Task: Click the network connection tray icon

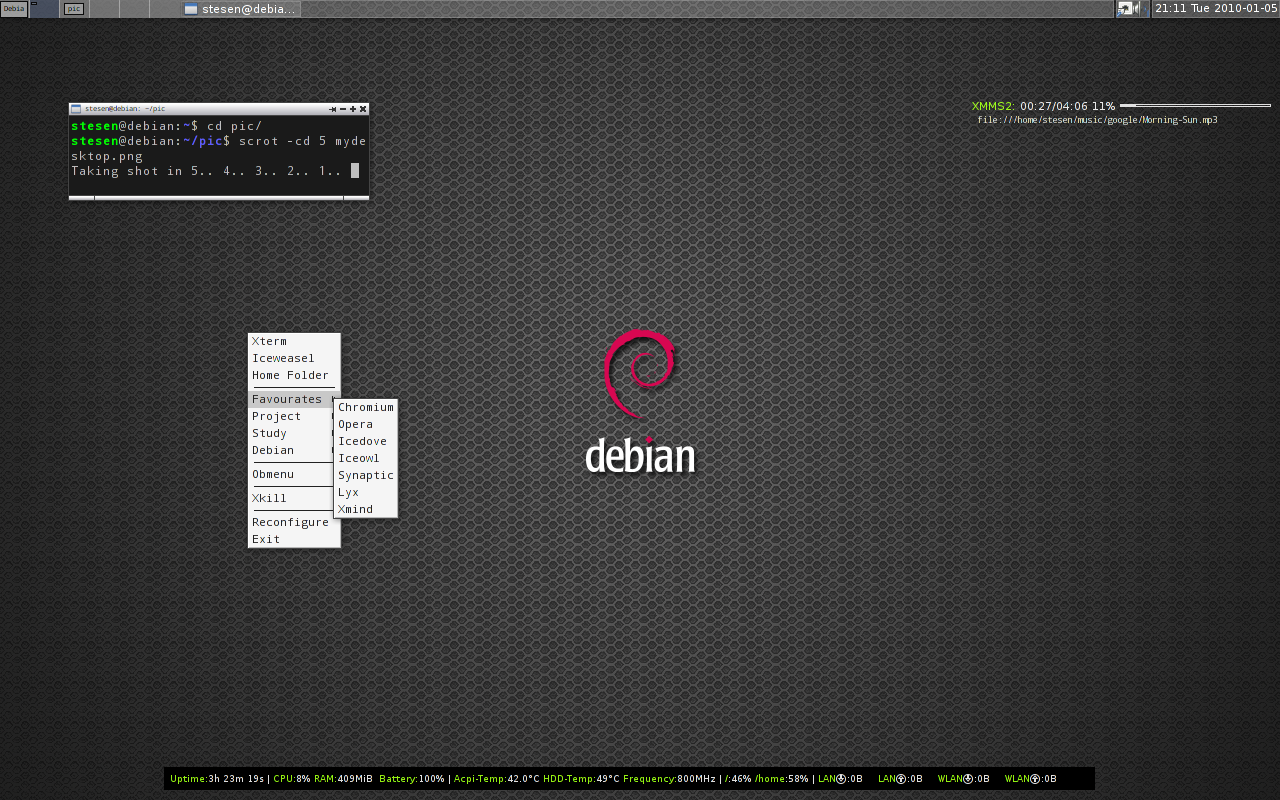Action: 1125,9
